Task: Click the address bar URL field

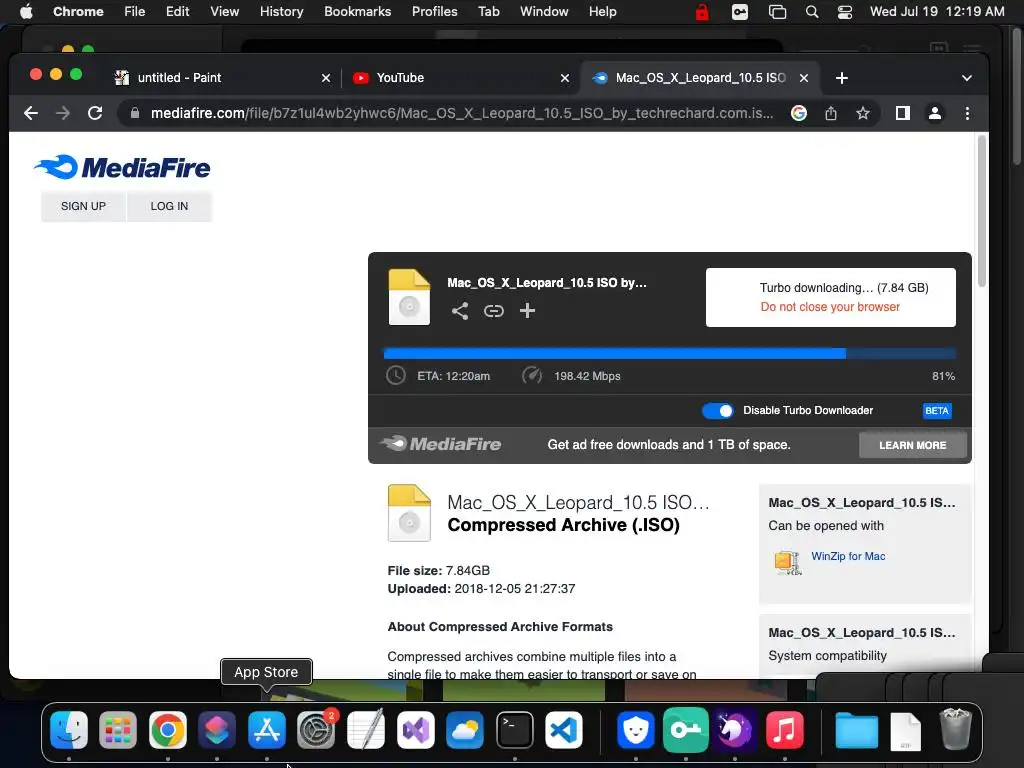Action: 462,113
